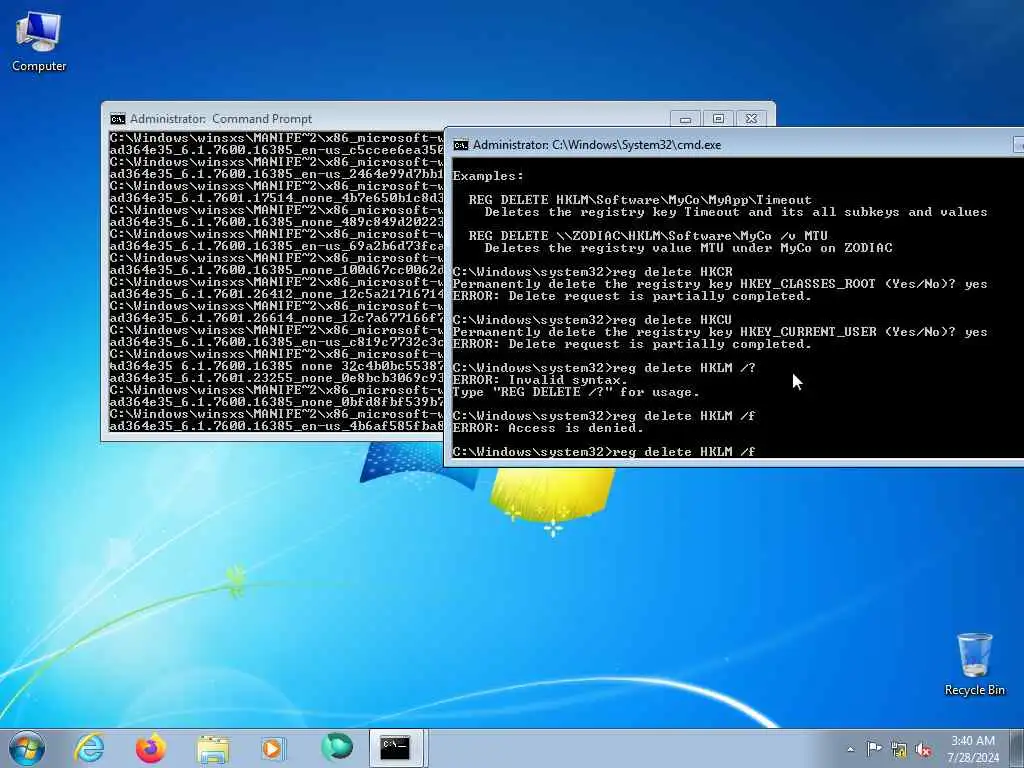1024x768 pixels.
Task: Click the 'Administrator: Command Prompt' title bar
Action: pos(221,119)
